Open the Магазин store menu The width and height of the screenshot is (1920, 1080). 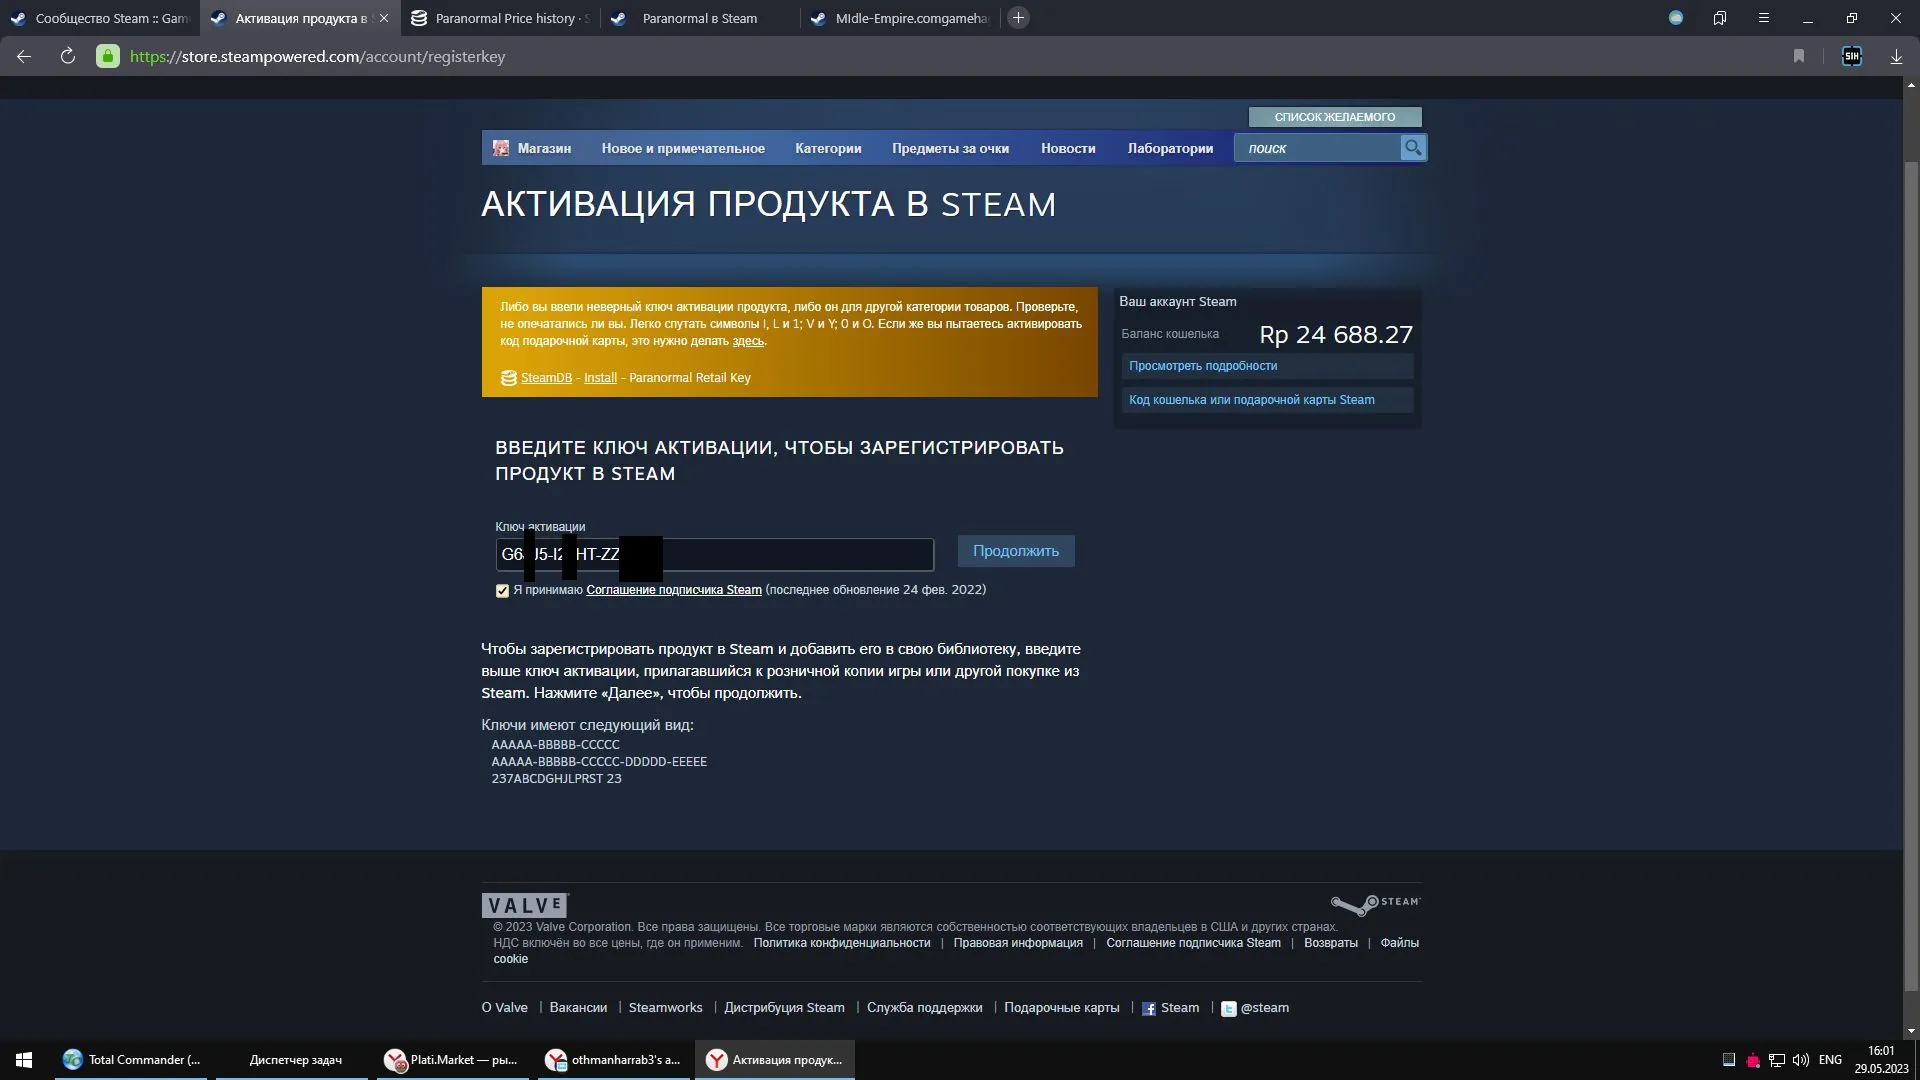[x=544, y=148]
